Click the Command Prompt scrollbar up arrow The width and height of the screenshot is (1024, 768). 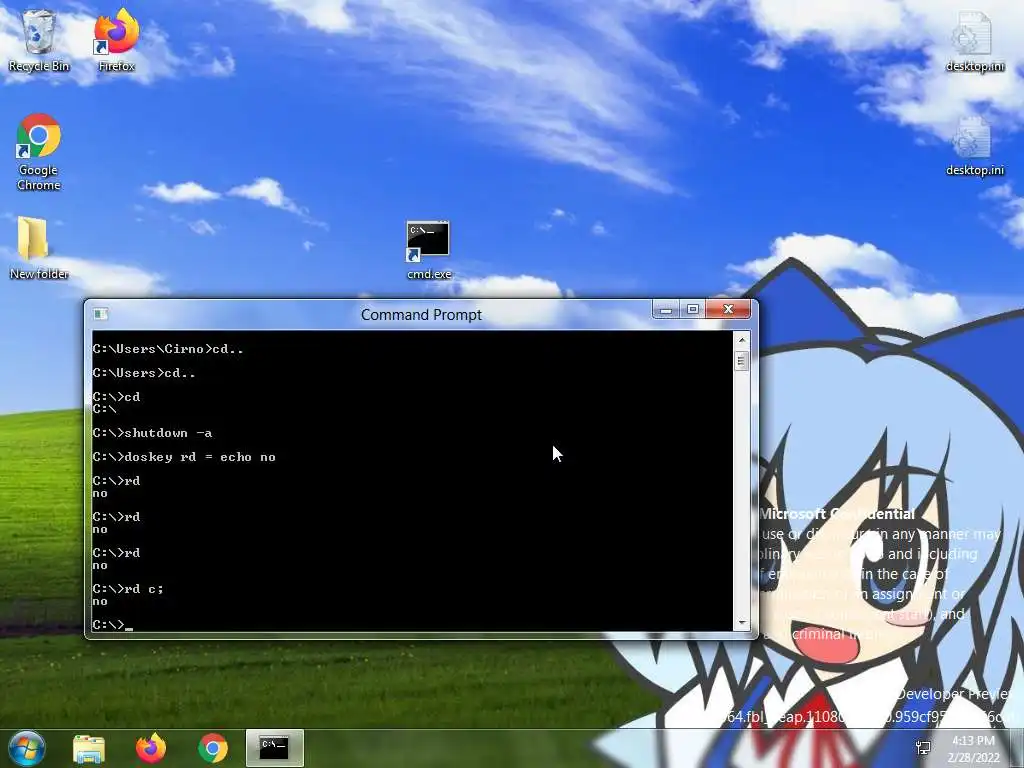[x=742, y=340]
